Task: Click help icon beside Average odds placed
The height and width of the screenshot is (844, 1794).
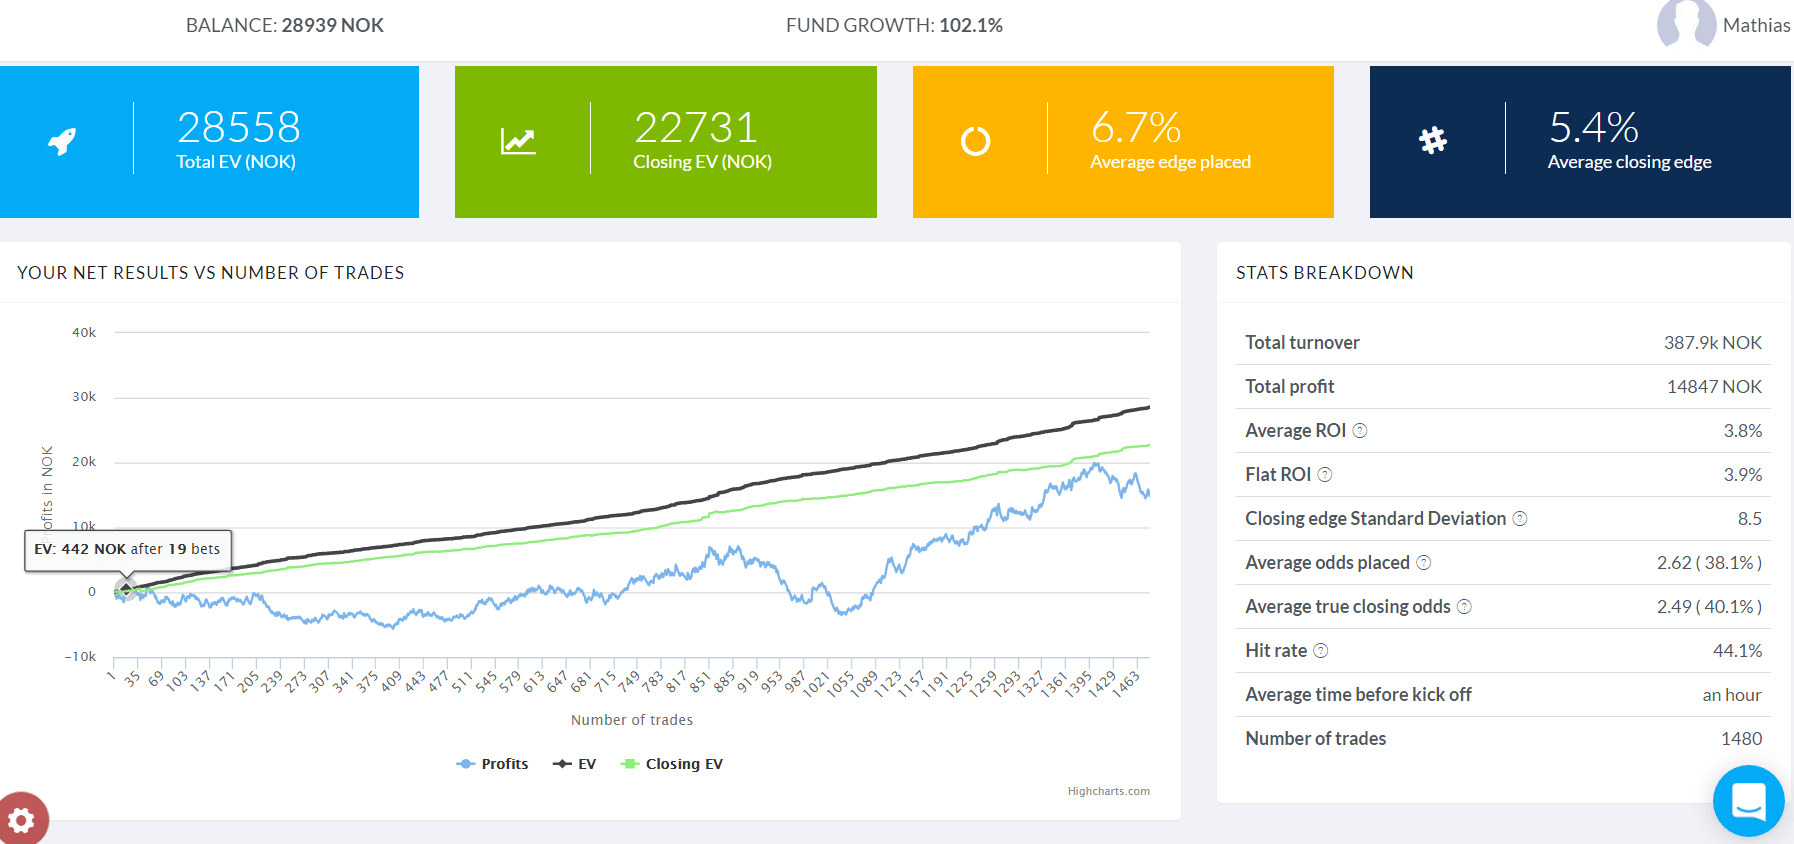Action: tap(1424, 563)
